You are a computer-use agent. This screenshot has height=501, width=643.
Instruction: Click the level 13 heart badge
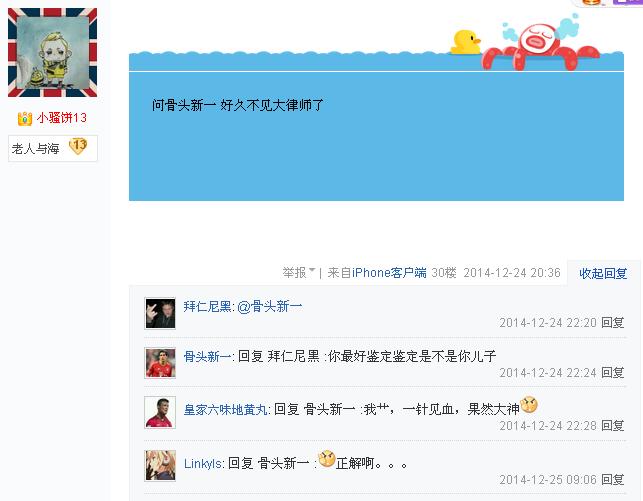pyautogui.click(x=78, y=146)
